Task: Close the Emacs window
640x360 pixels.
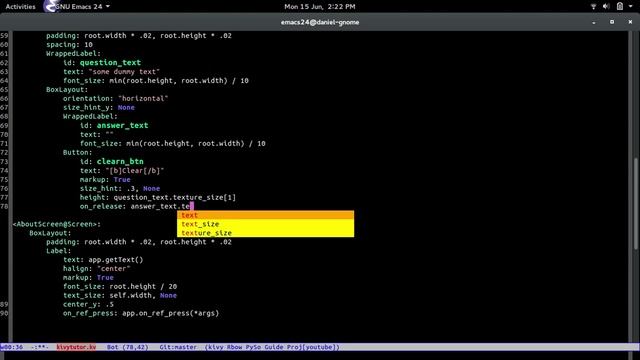Action: point(630,22)
